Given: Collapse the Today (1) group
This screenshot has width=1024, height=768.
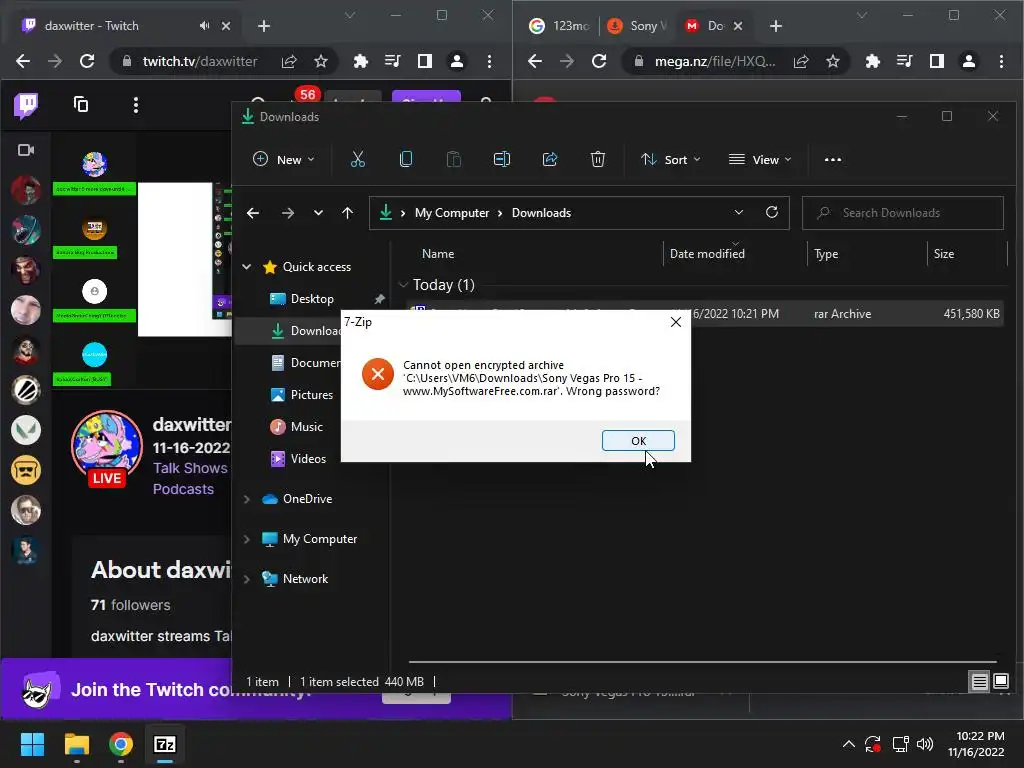Looking at the screenshot, I should [x=404, y=285].
